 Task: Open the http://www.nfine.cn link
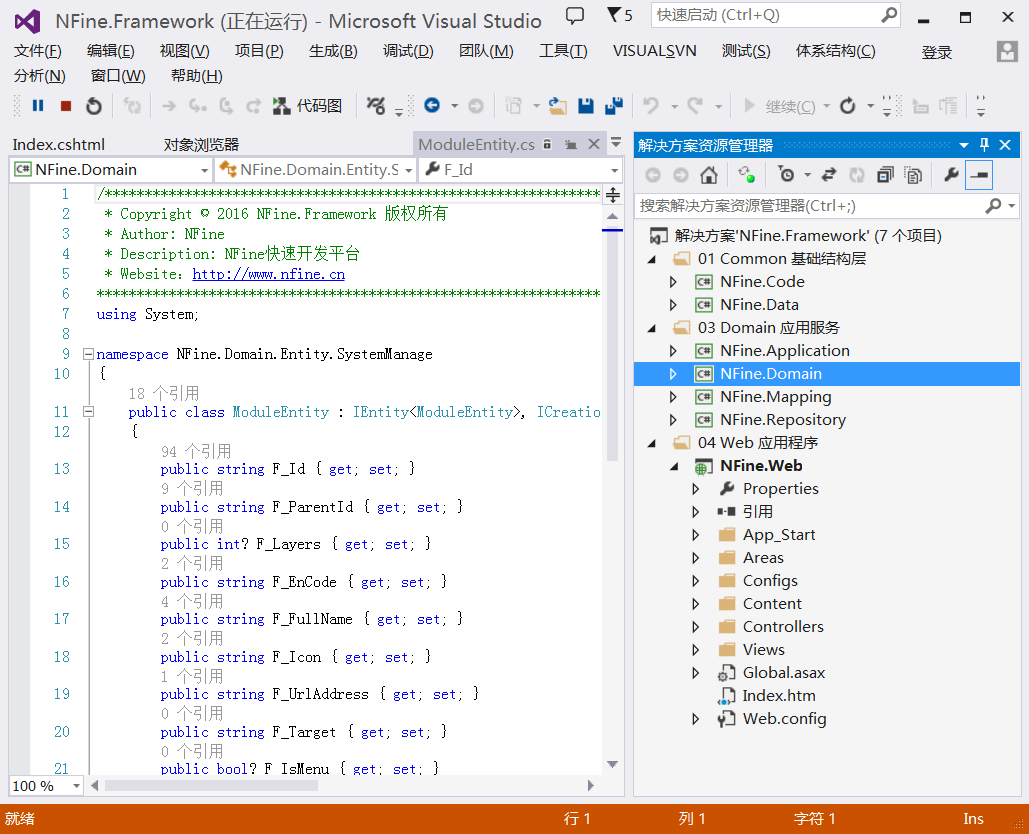[268, 274]
